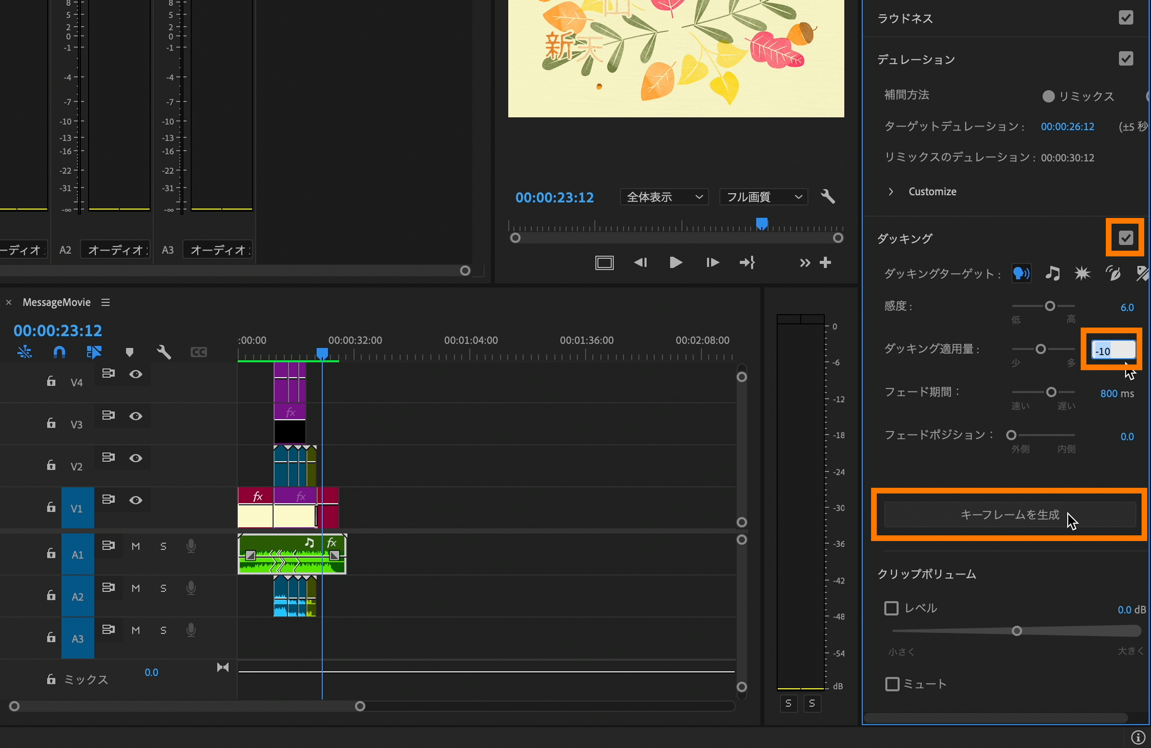Select the リミックス radio option
1151x748 pixels.
pos(1048,96)
